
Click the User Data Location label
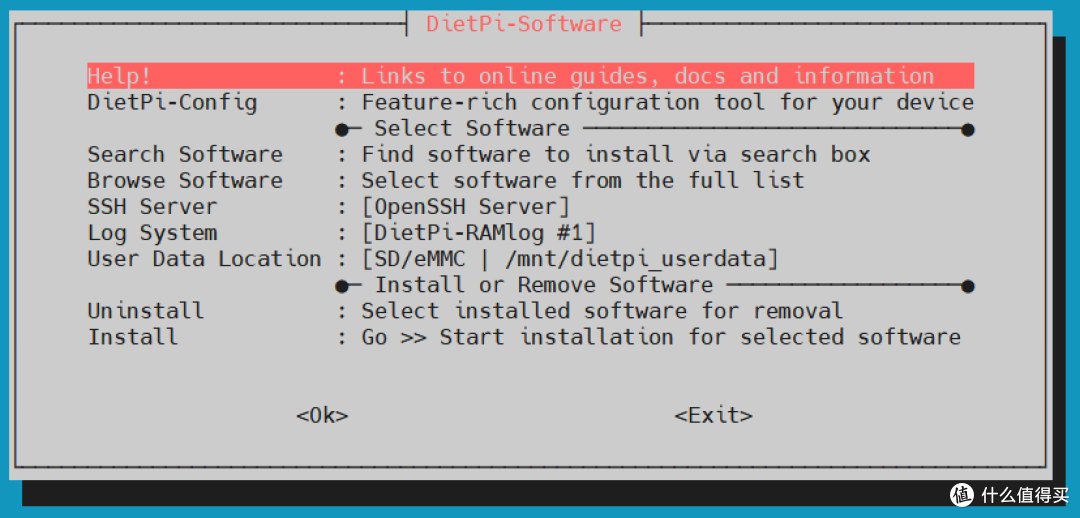(204, 258)
